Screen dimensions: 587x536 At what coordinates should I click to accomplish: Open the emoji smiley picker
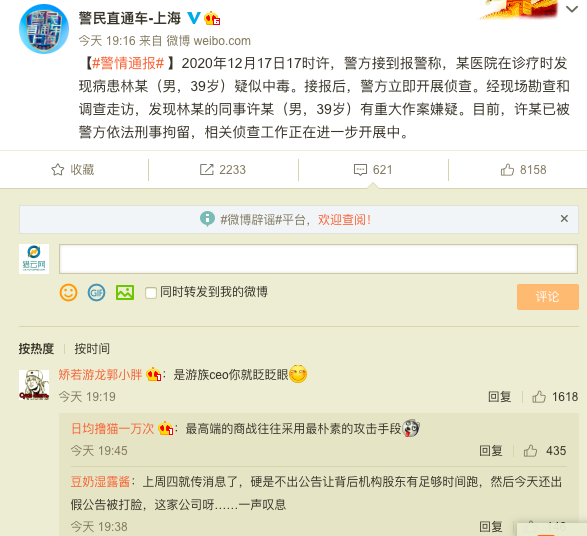pyautogui.click(x=69, y=292)
